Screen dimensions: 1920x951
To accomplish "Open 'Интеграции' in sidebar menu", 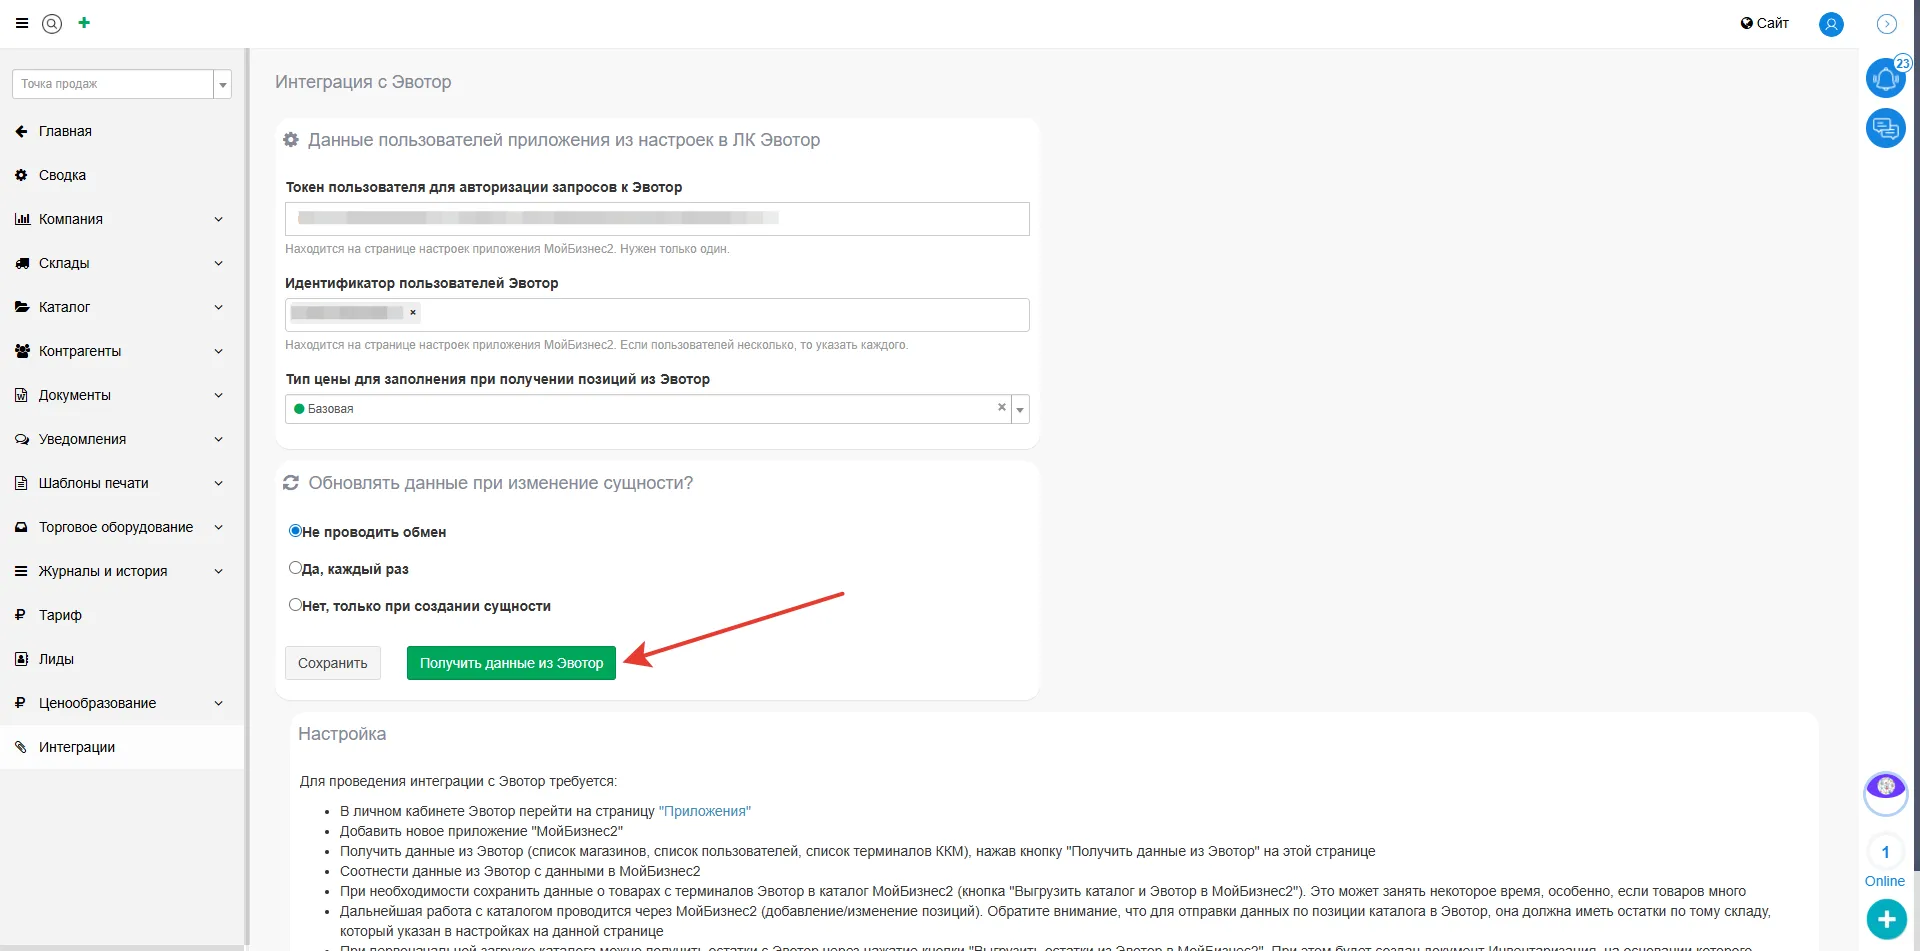I will pyautogui.click(x=77, y=747).
